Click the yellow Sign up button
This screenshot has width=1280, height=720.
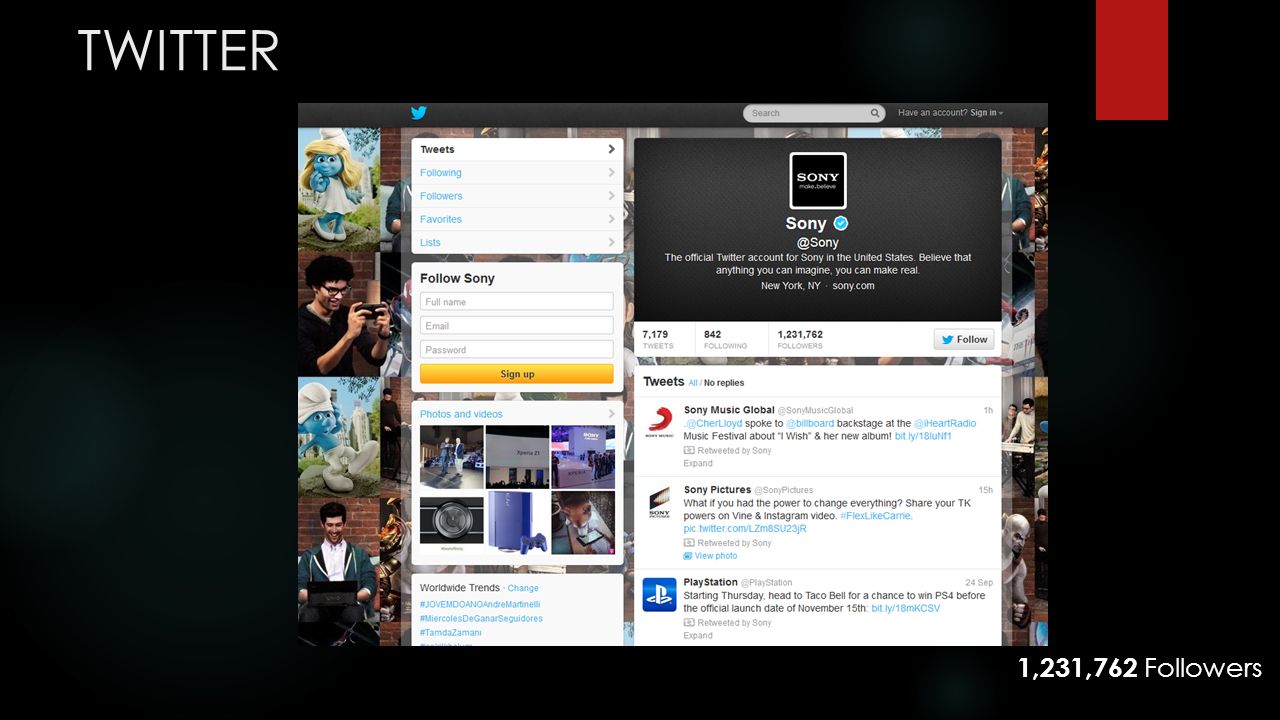click(516, 374)
